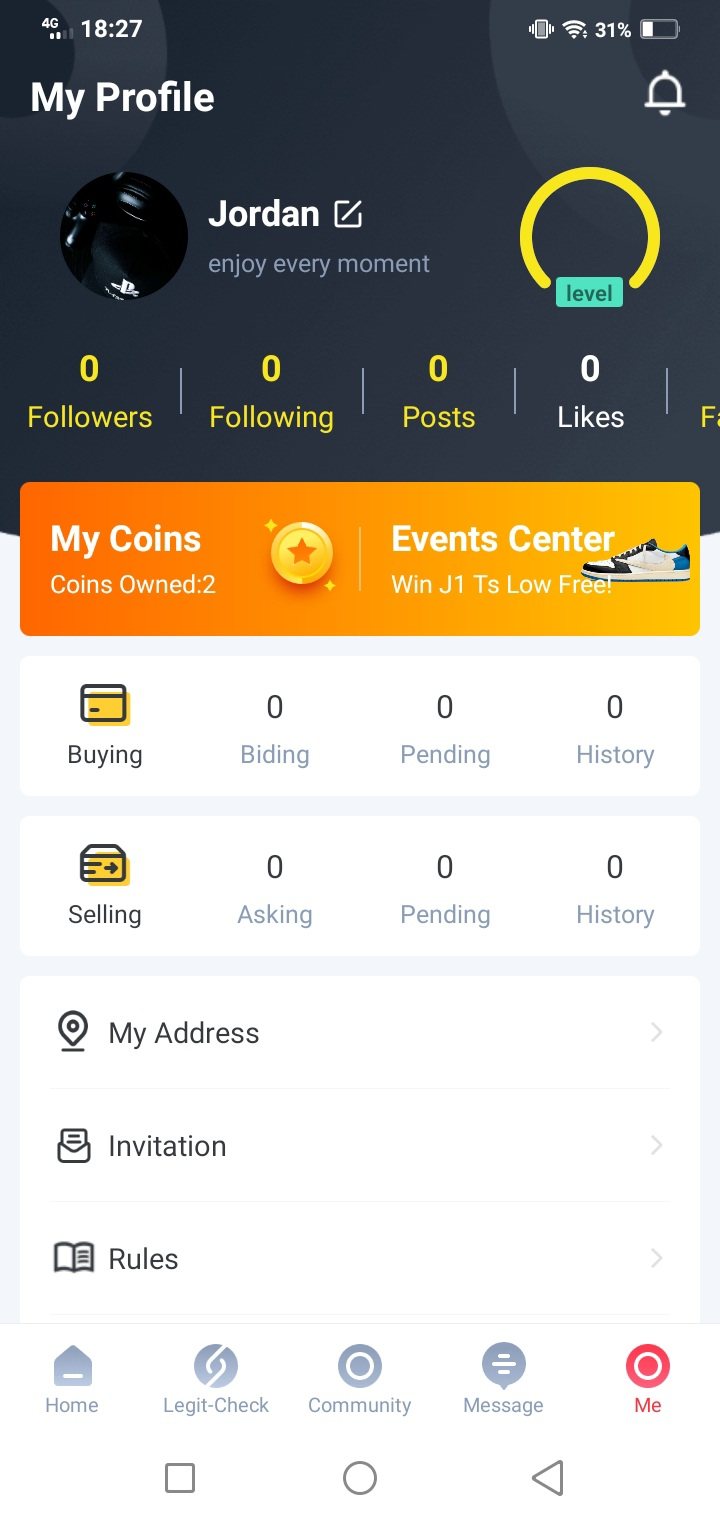Tap the edit profile pencil icon
This screenshot has width=720, height=1520.
348,214
